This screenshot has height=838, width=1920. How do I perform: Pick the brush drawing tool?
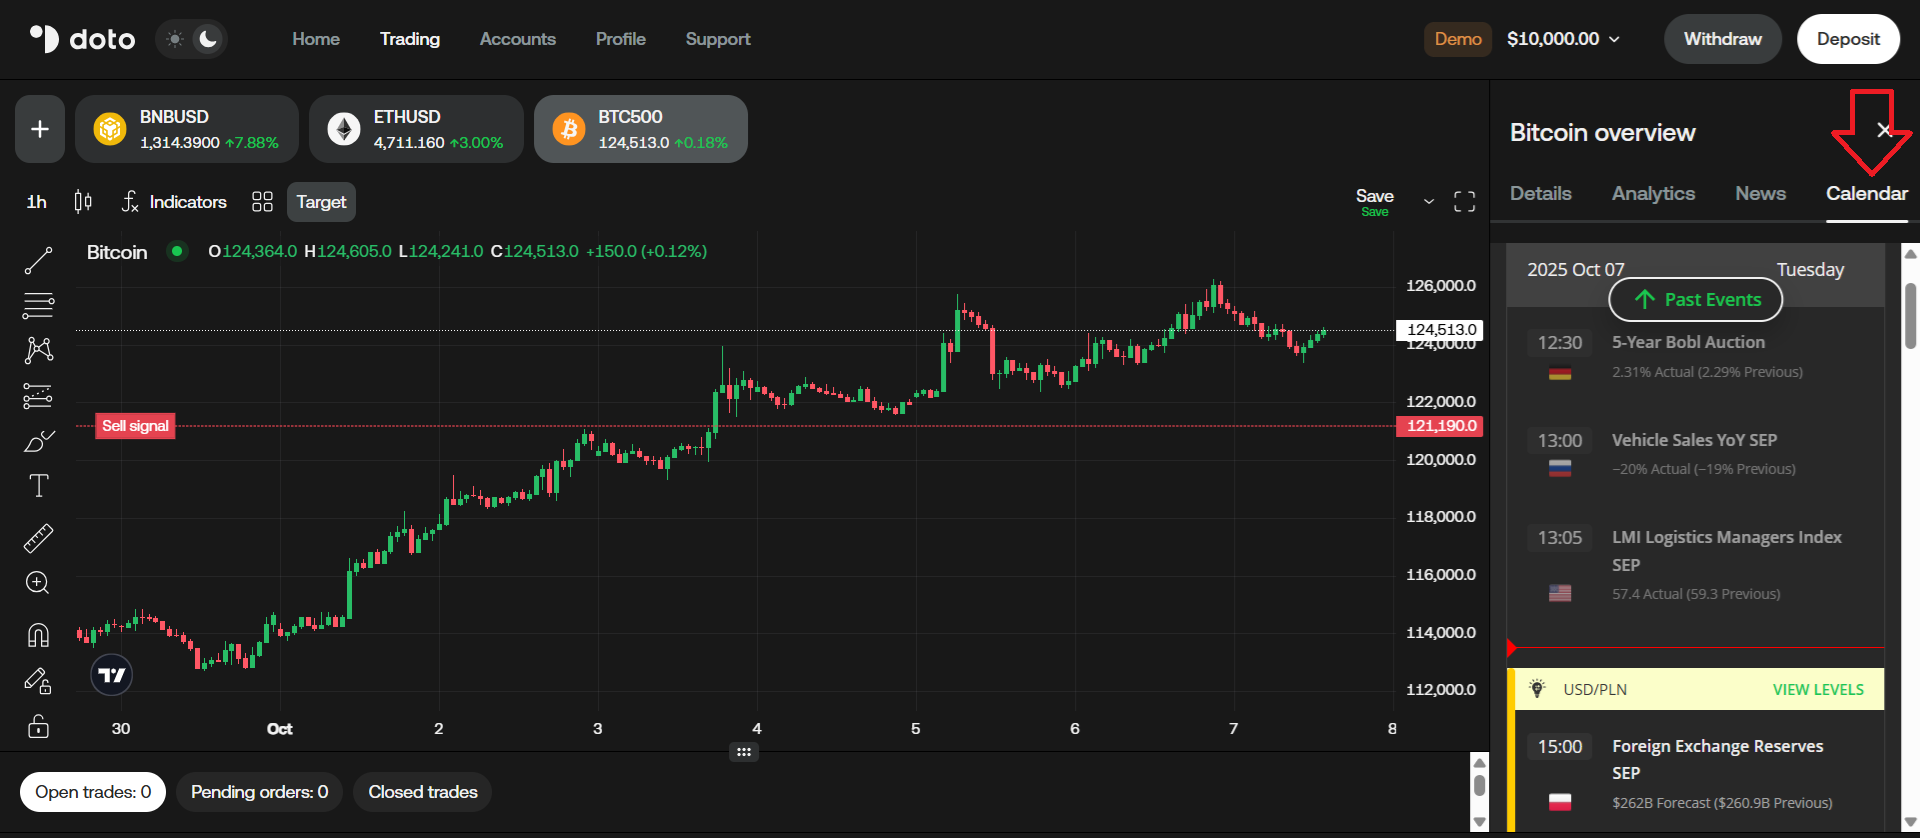[38, 441]
